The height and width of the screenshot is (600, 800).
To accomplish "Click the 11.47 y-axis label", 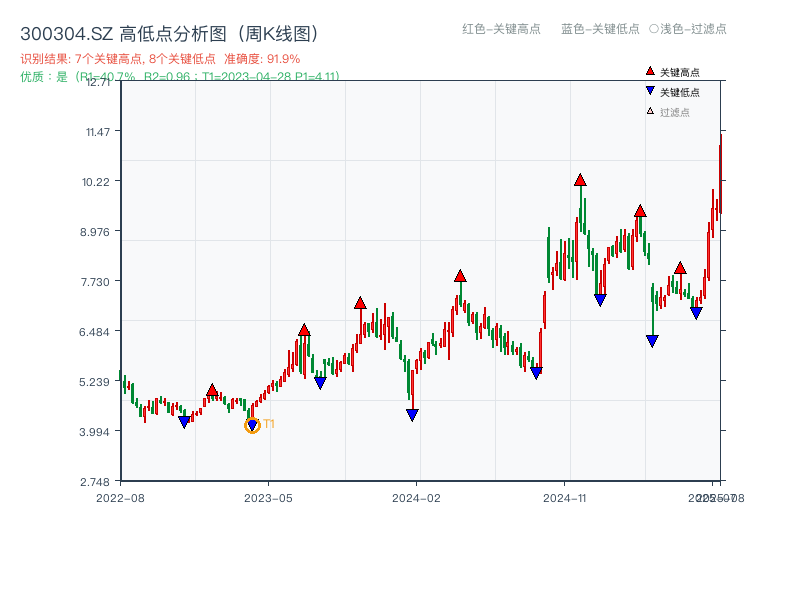I will click(98, 132).
